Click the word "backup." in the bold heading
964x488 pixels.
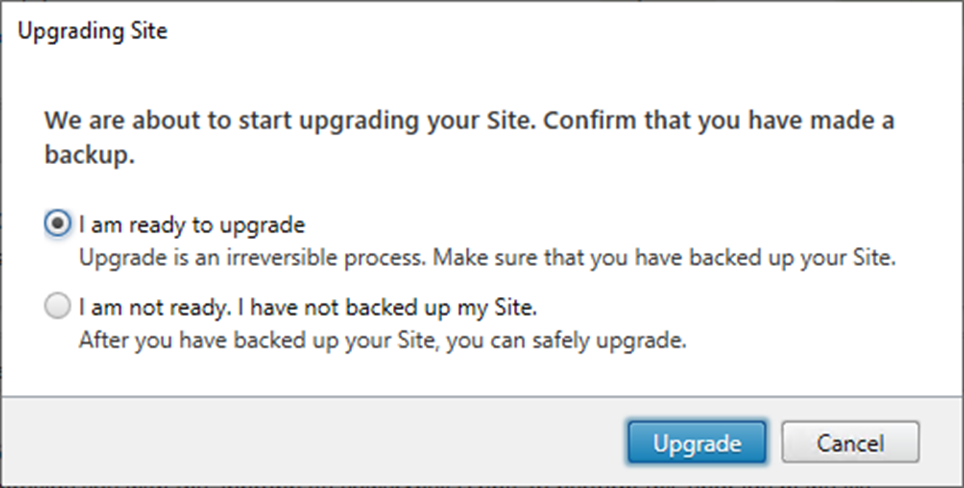pos(90,155)
